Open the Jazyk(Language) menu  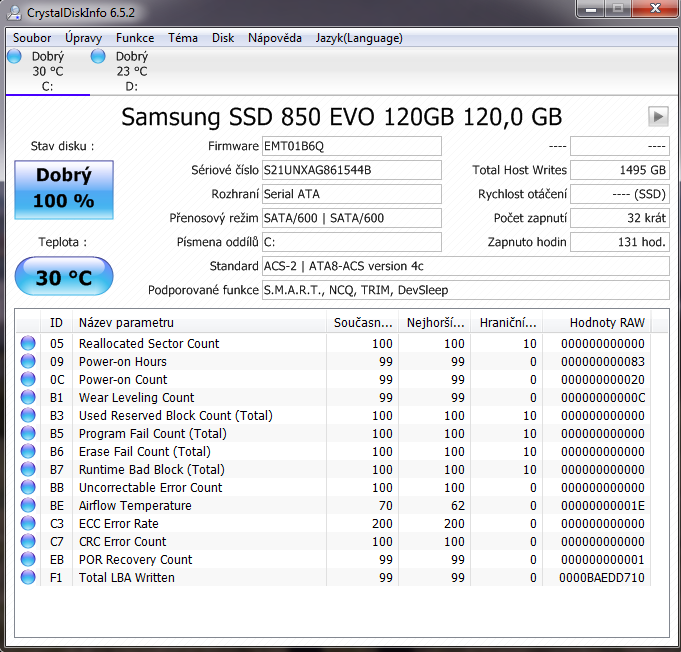coord(359,38)
